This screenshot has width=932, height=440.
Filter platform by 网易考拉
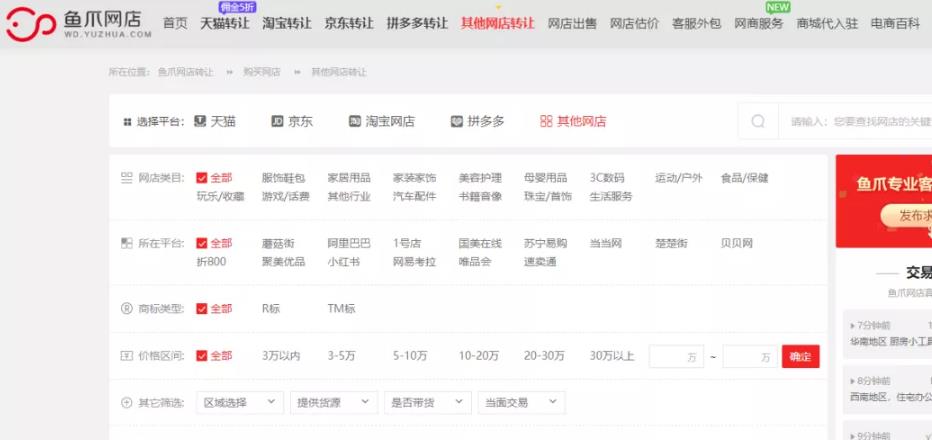[414, 262]
